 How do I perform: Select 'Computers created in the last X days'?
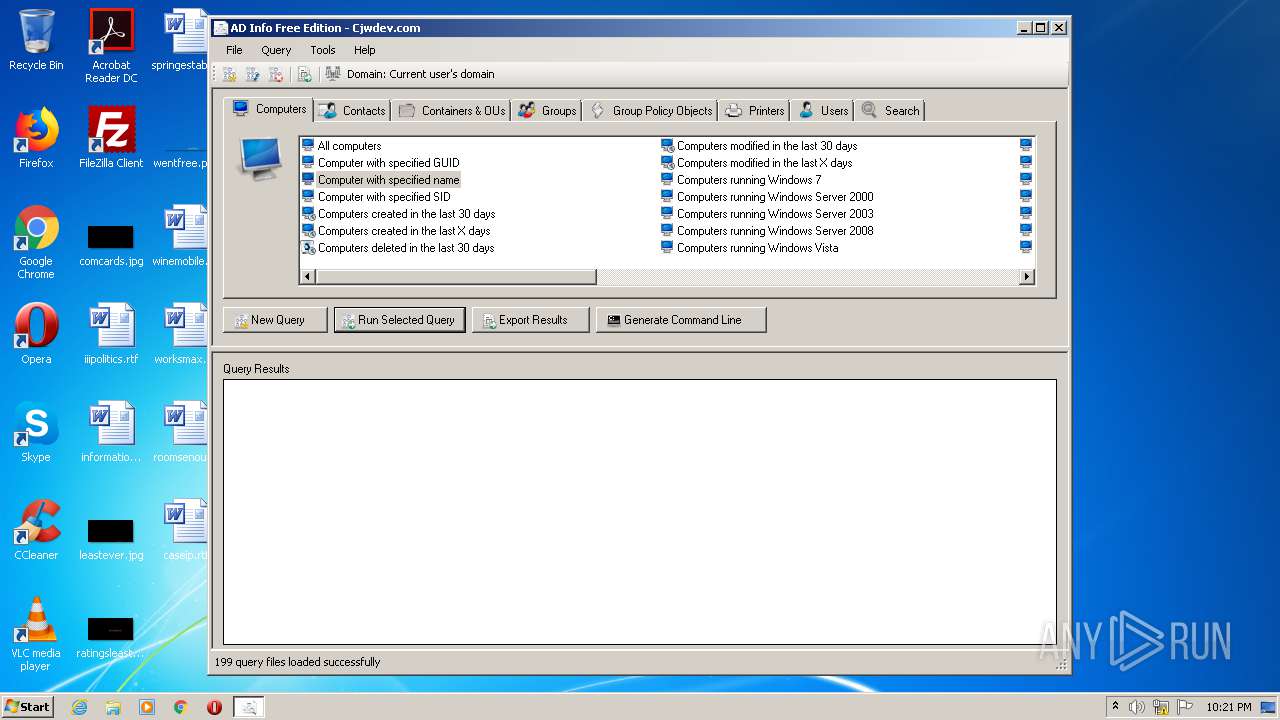(396, 231)
